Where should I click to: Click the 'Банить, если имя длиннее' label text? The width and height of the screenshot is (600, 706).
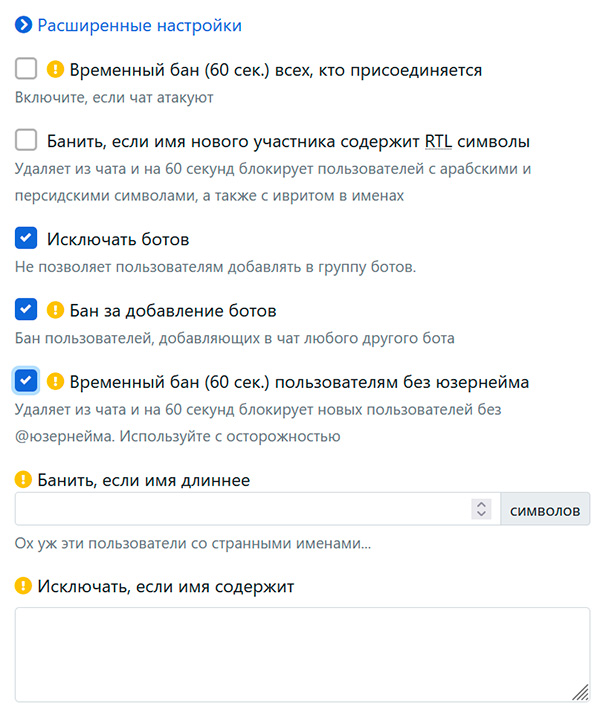click(x=143, y=480)
